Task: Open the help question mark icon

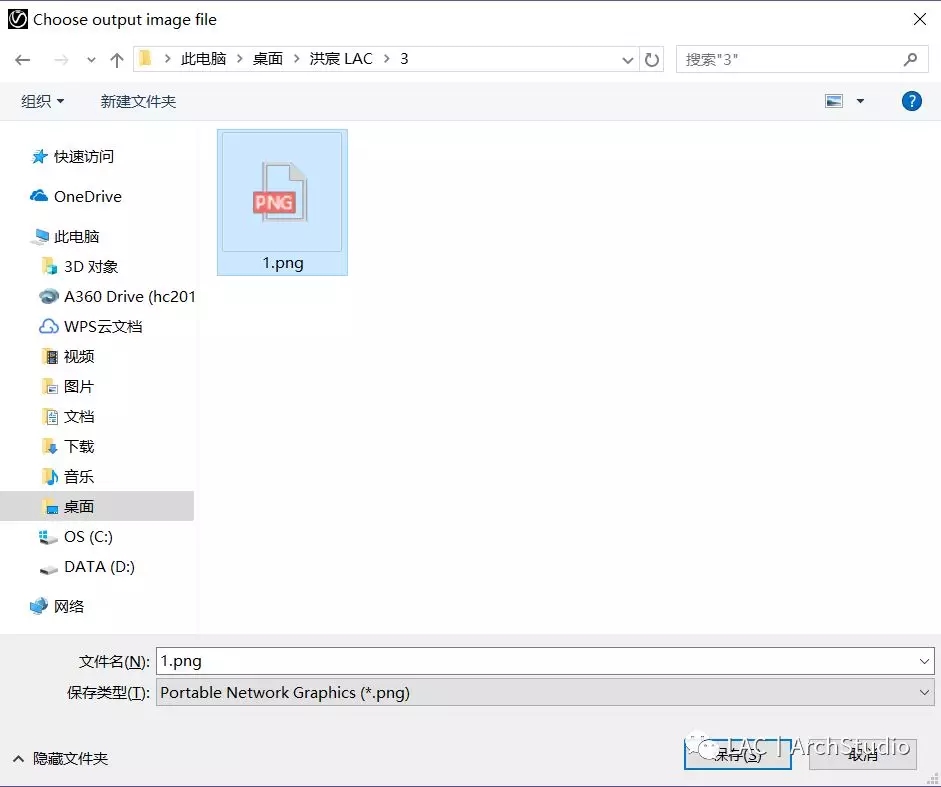Action: pos(912,101)
